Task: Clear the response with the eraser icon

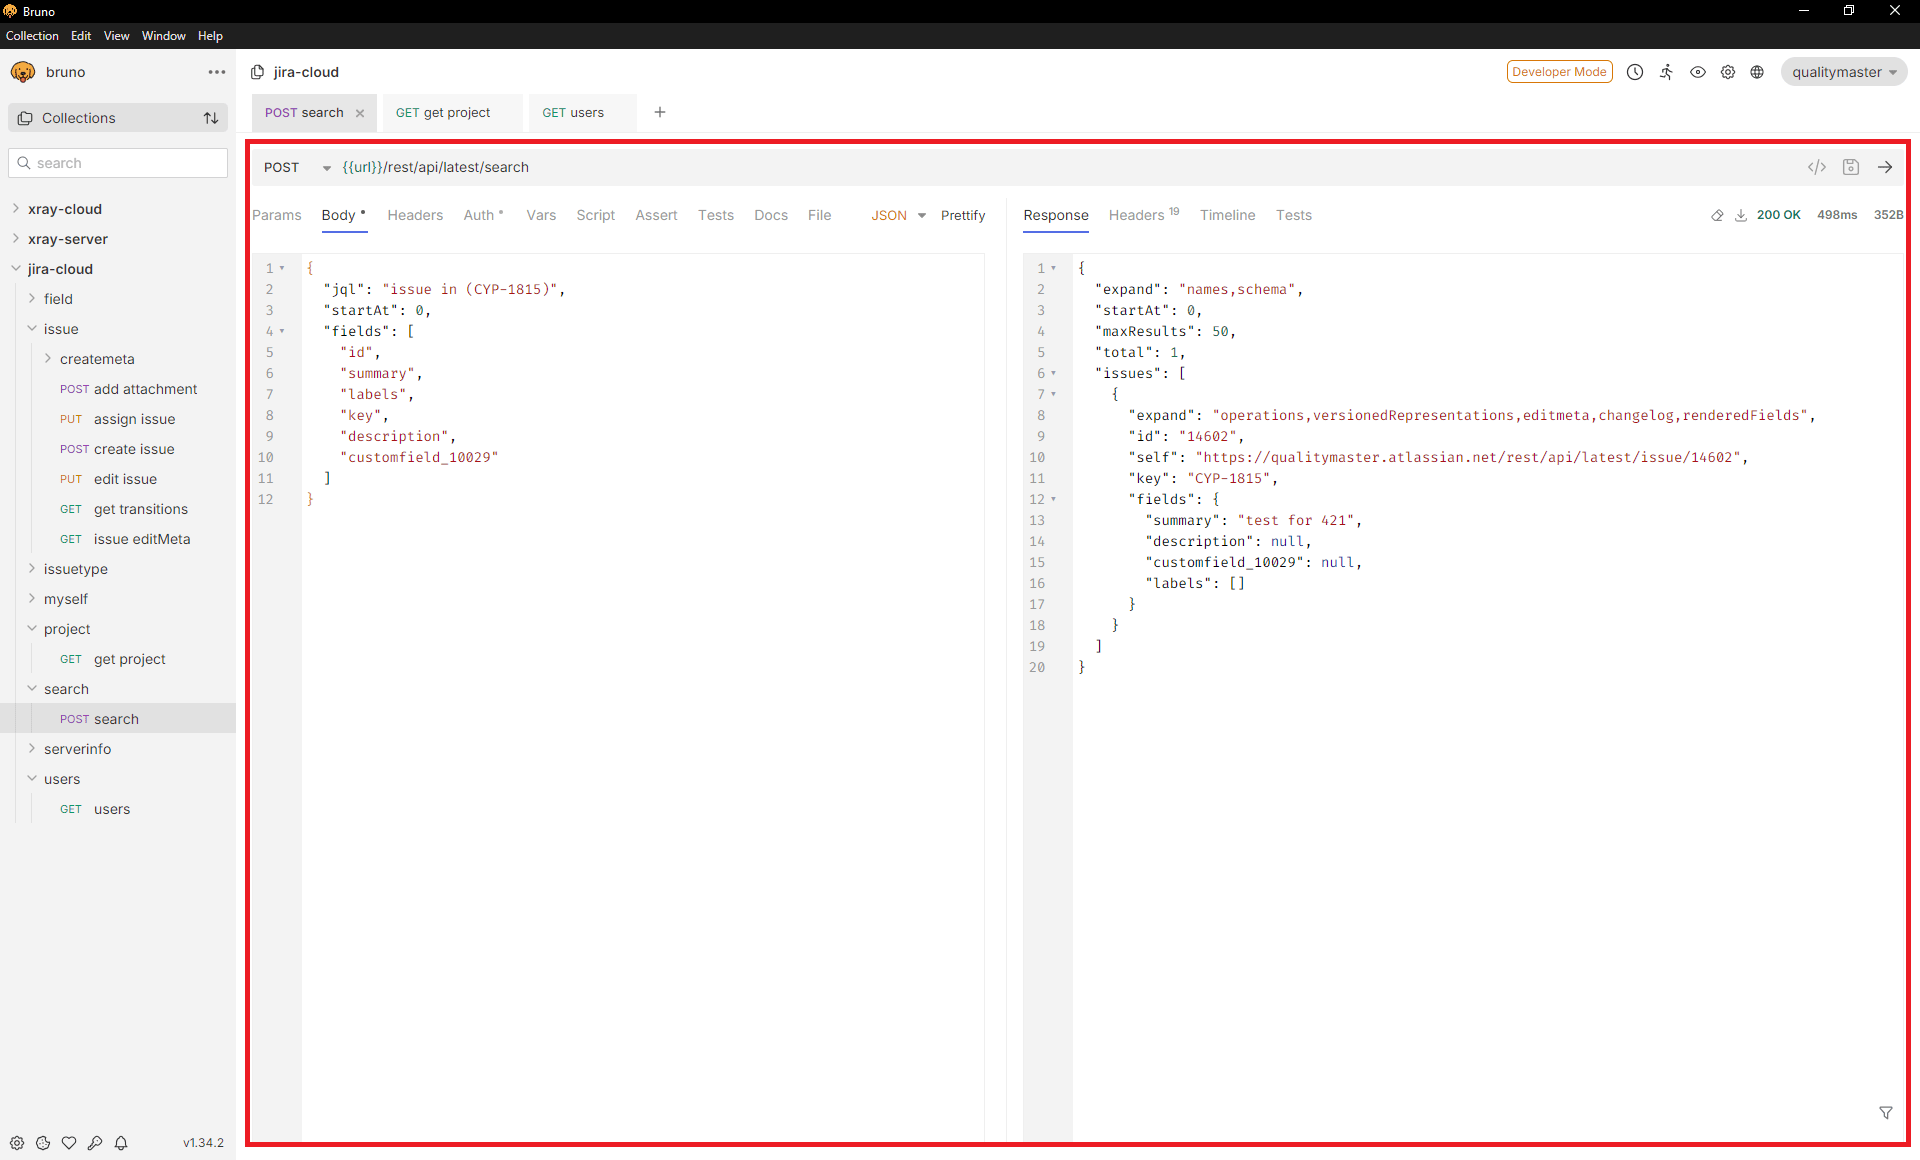Action: tap(1717, 215)
